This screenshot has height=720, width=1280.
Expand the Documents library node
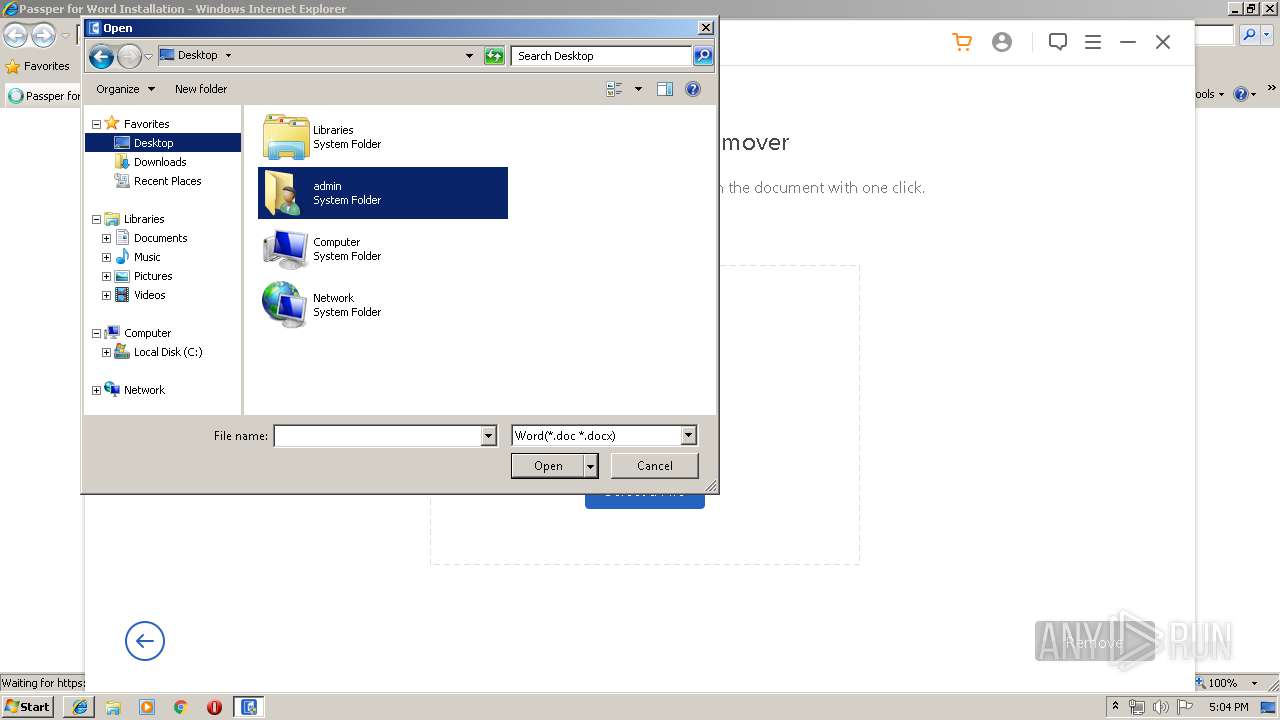[106, 238]
